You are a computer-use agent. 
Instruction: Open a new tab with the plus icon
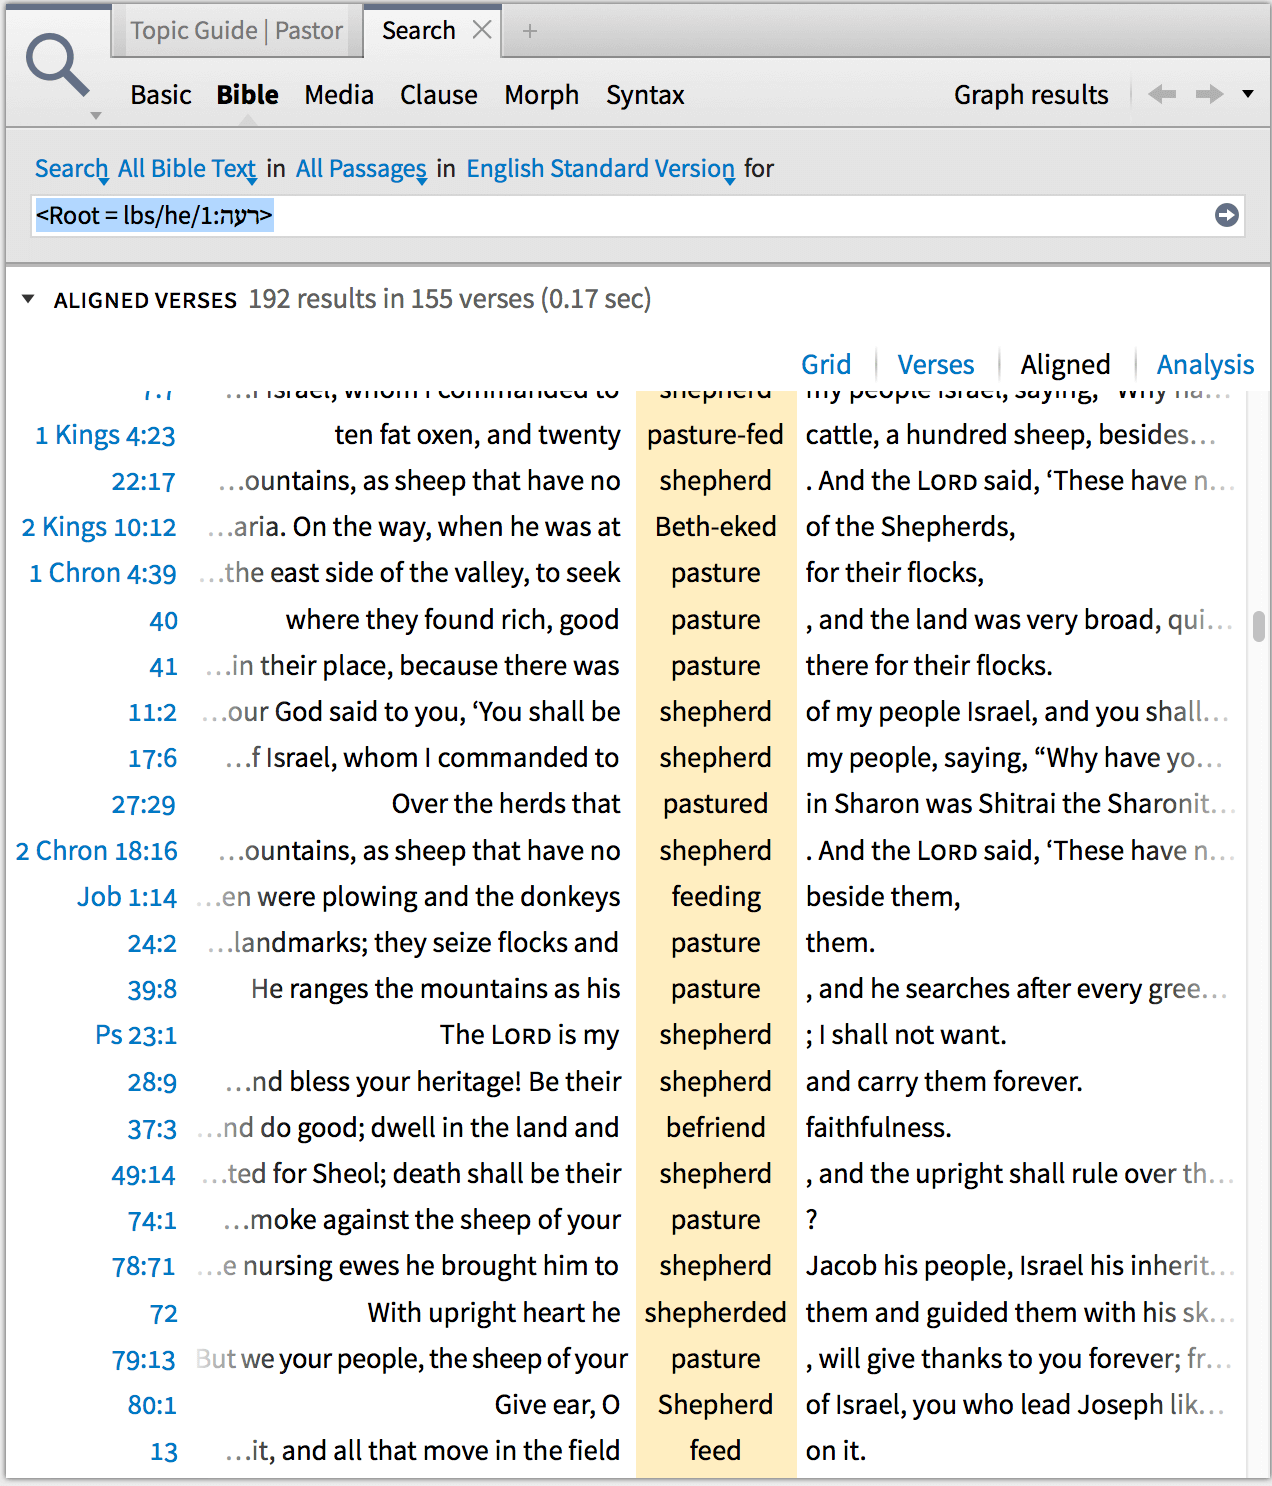click(x=529, y=30)
